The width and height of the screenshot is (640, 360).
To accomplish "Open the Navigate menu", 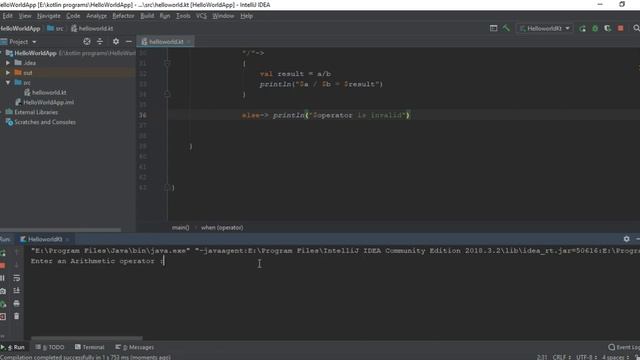I will point(49,16).
